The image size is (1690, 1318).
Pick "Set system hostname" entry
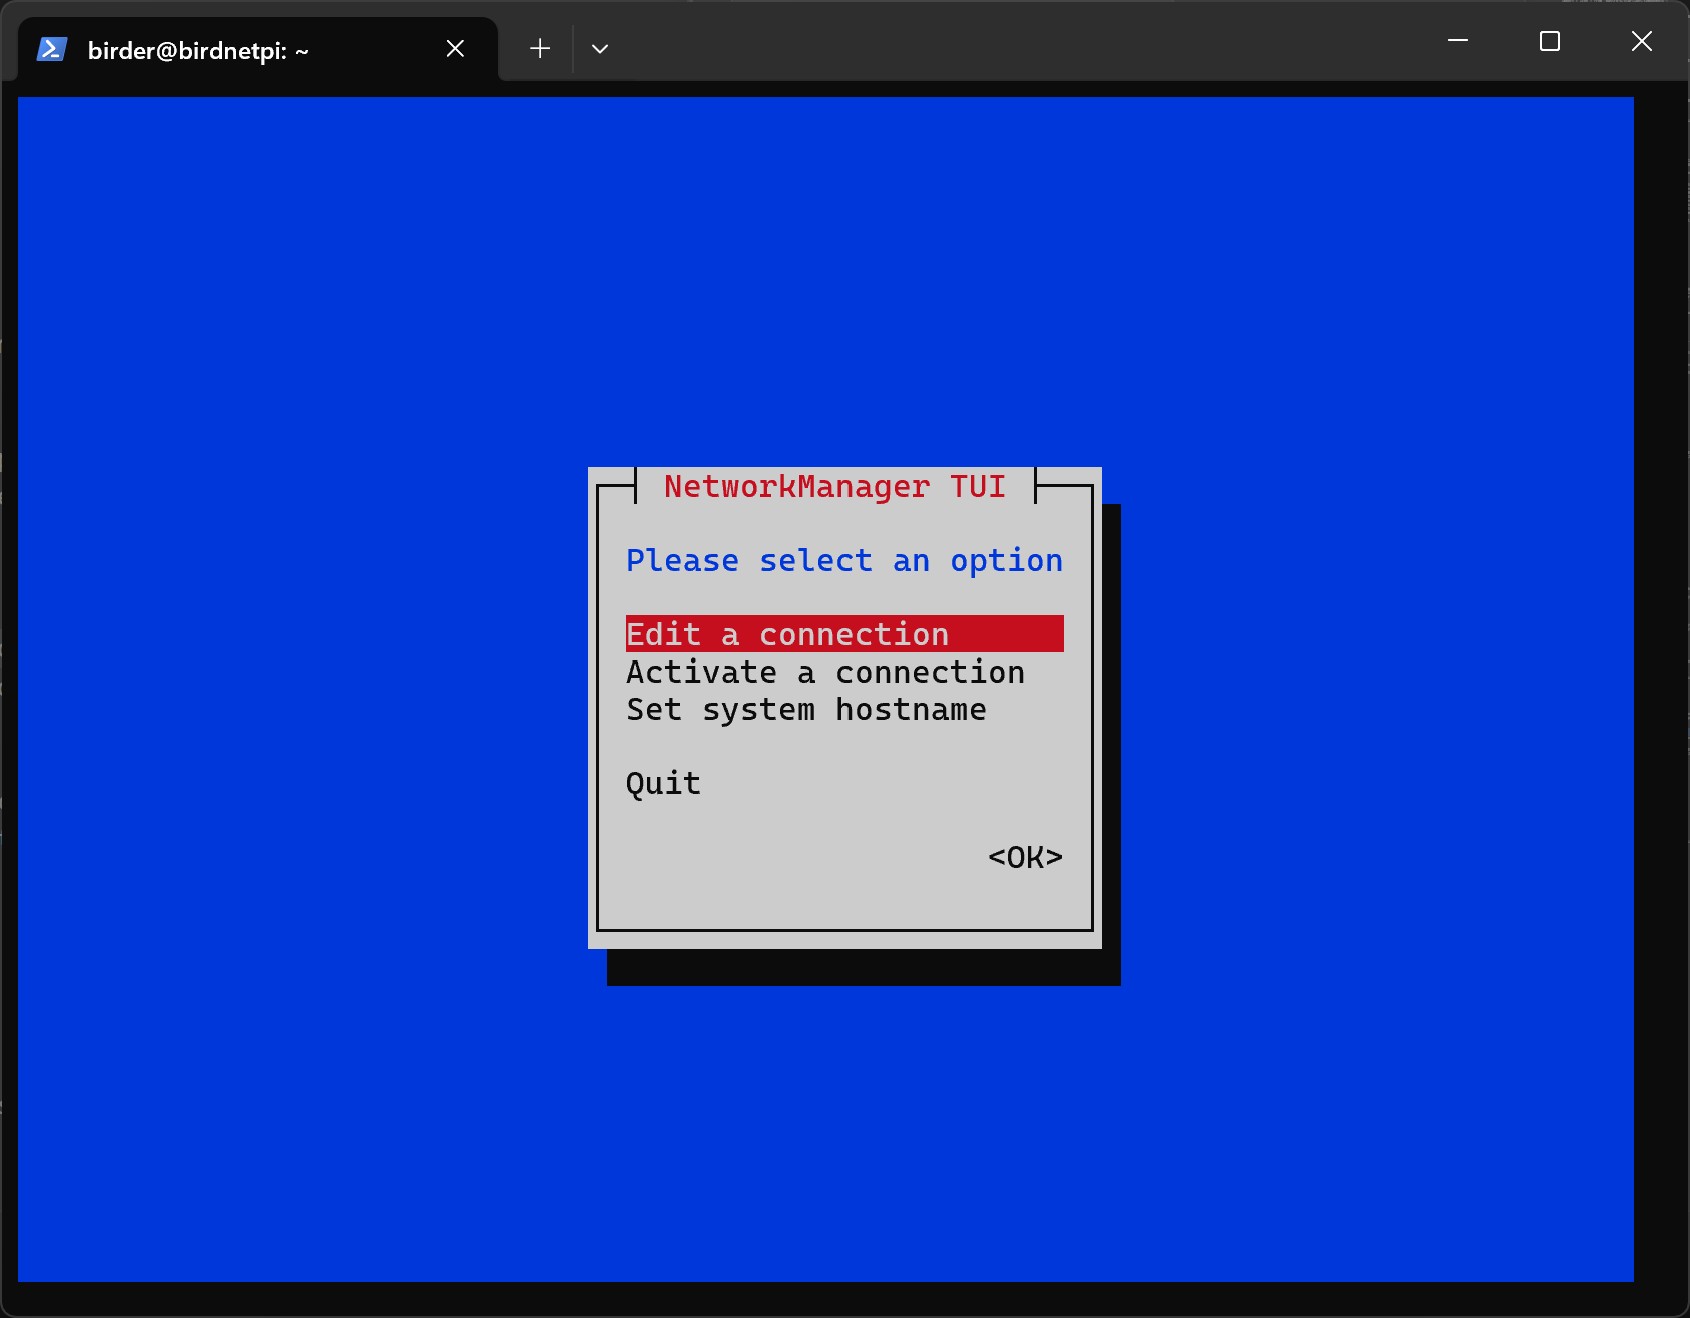[x=806, y=710]
